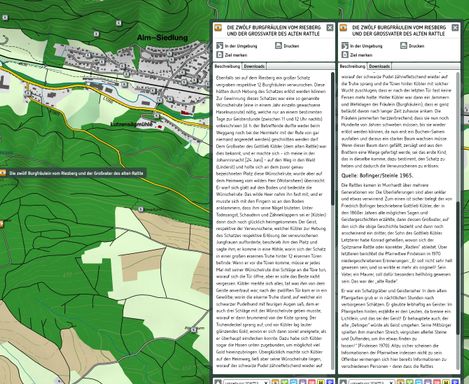Click 'Drucken' printer icon in right panel
Image resolution: width=469 pixels, height=384 pixels.
404,46
